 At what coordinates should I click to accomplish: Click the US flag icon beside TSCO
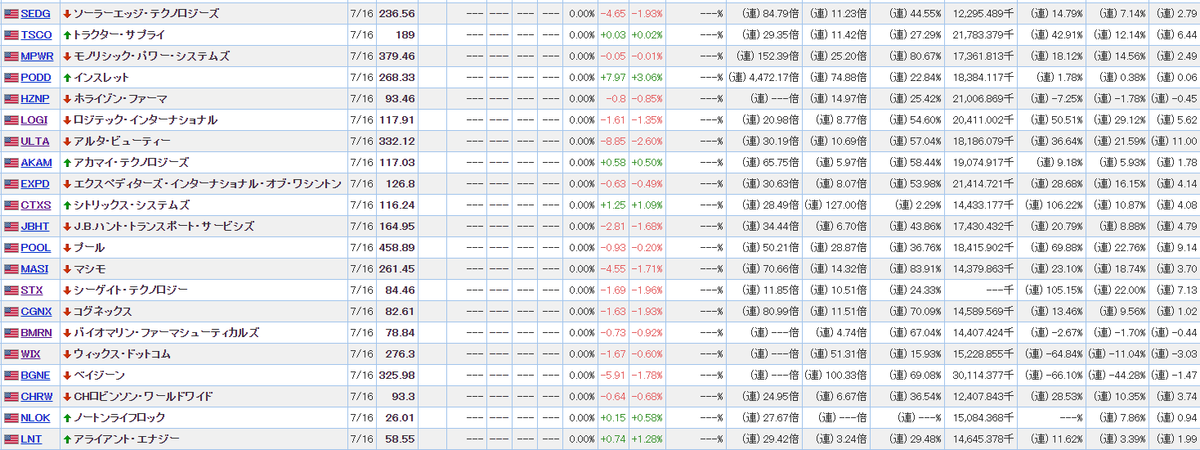click(11, 34)
